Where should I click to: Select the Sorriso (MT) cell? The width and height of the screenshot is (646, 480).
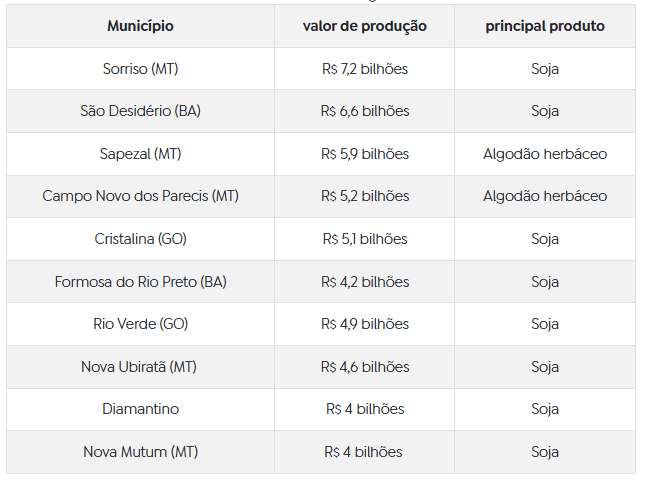click(140, 69)
